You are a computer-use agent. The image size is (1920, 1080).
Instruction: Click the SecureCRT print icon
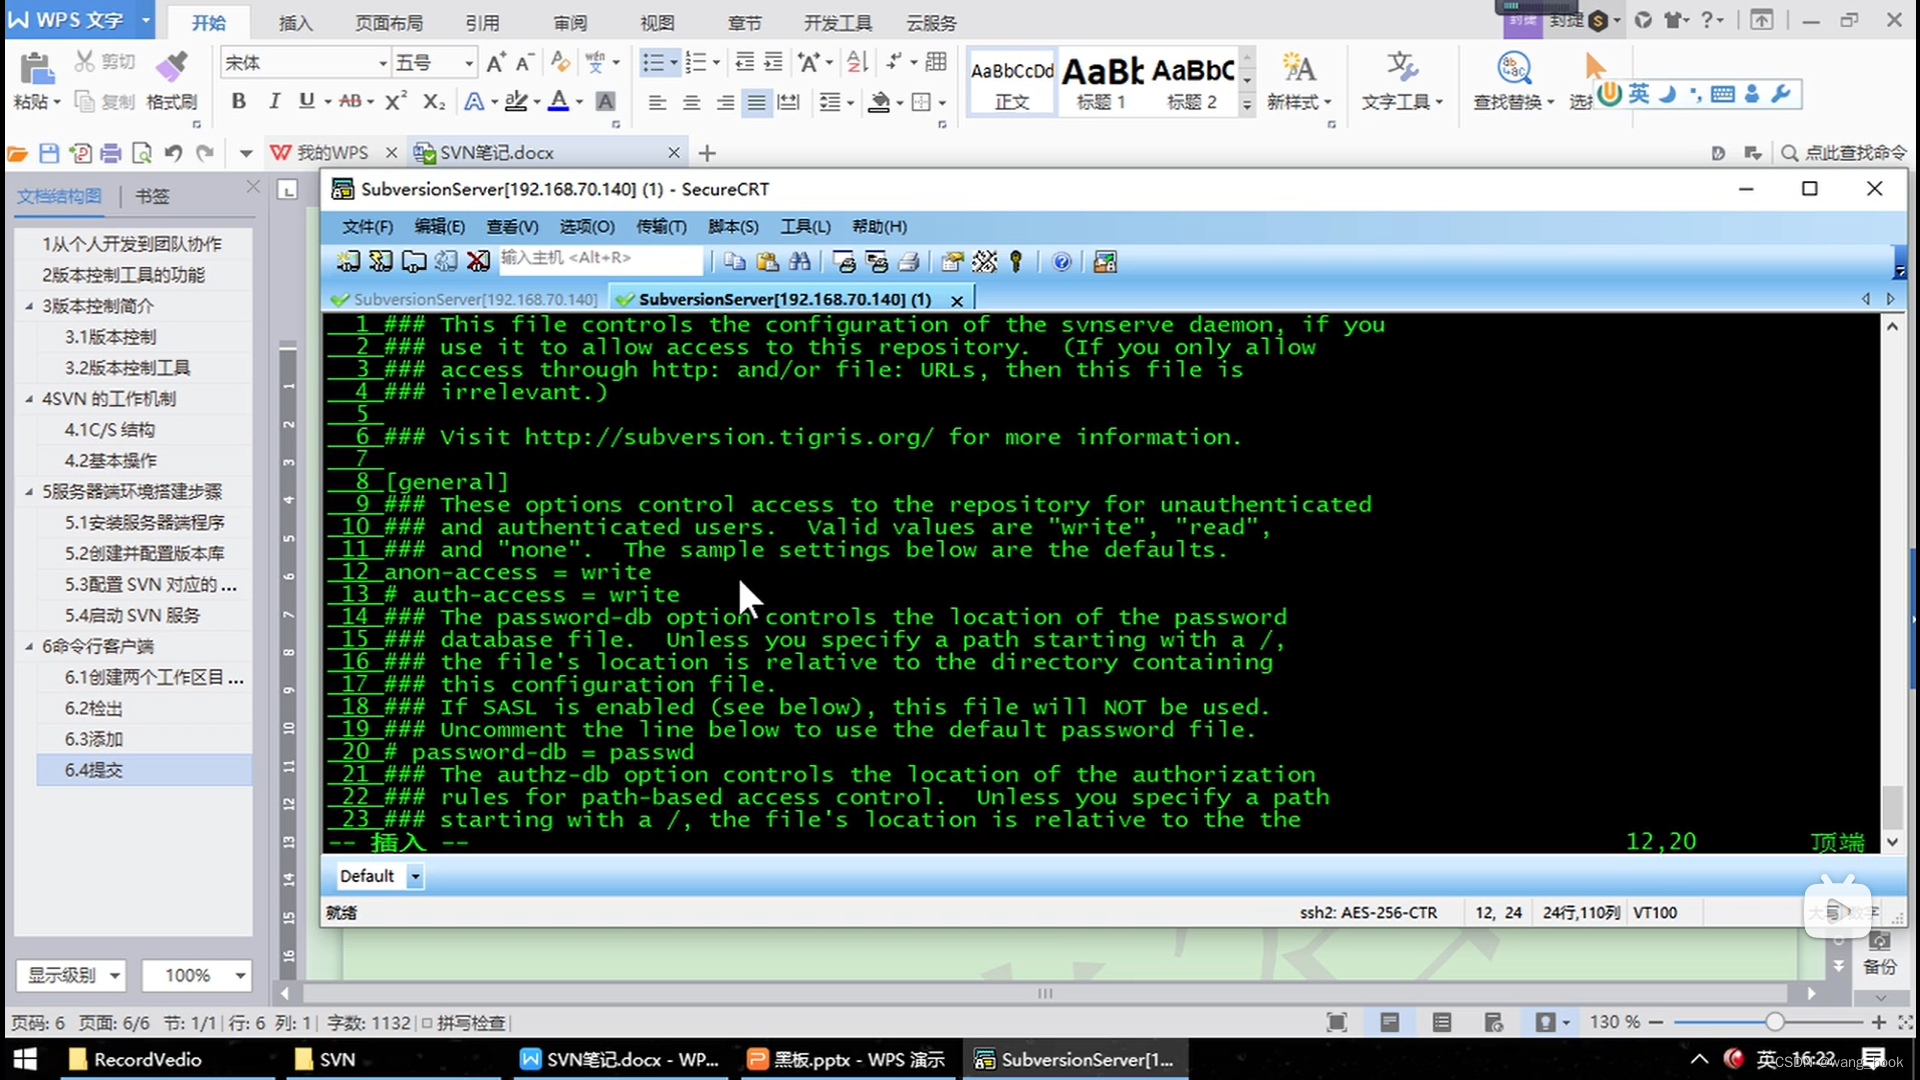909,262
